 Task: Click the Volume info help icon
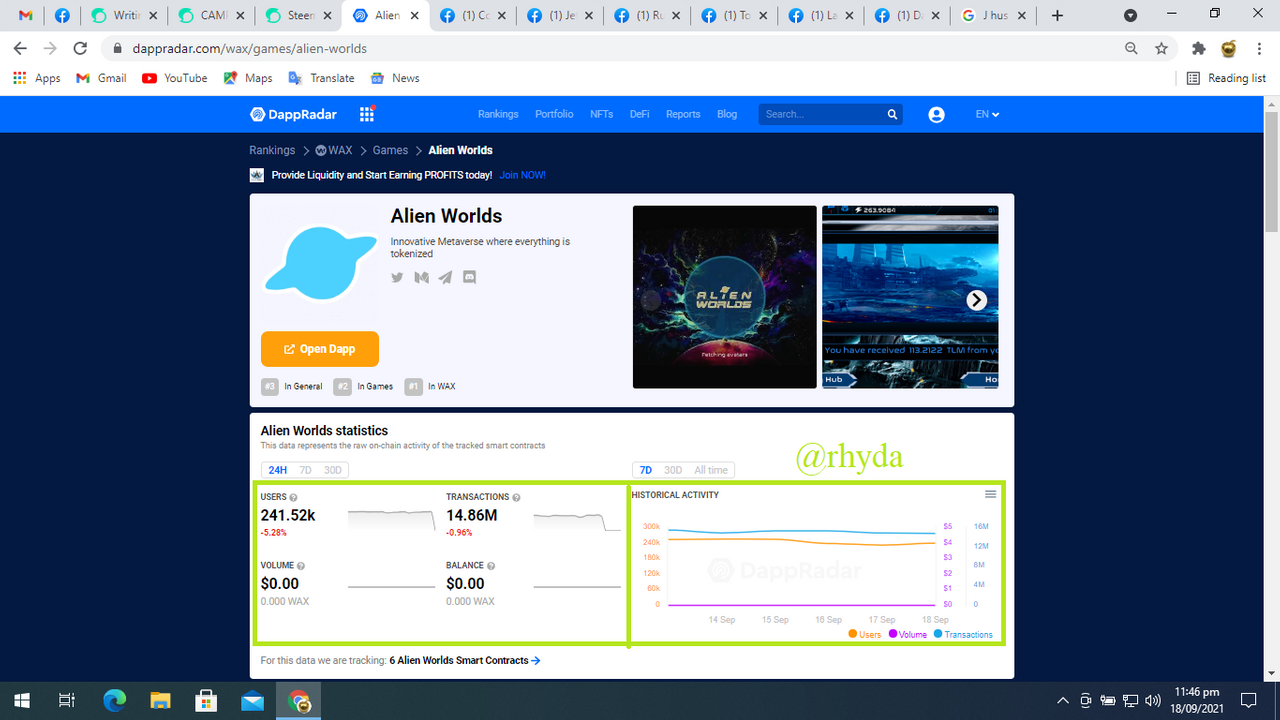301,566
